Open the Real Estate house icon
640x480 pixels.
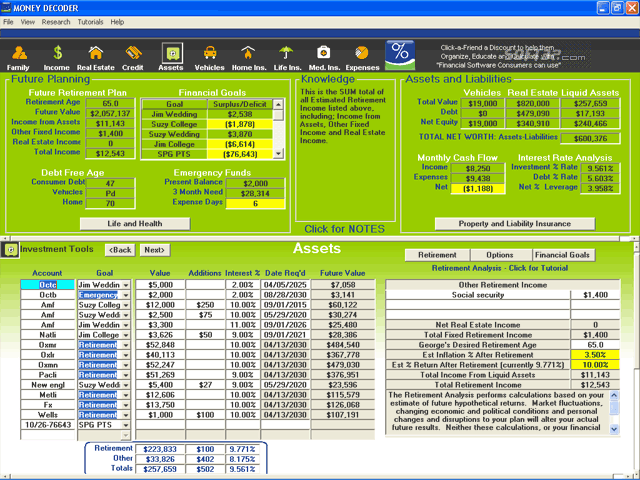[96, 58]
